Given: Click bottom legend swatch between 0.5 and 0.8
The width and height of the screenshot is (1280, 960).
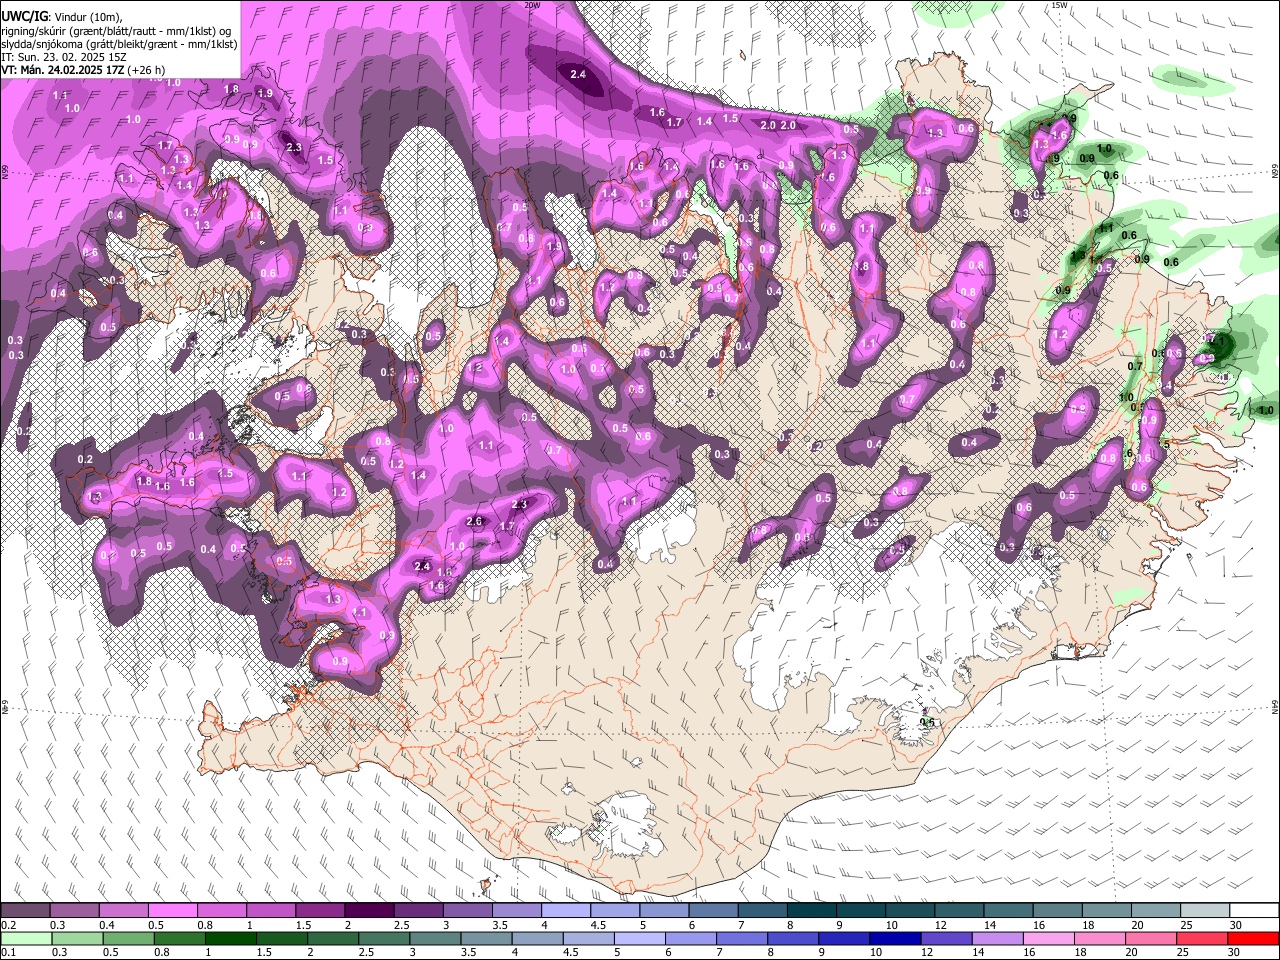Looking at the screenshot, I should 127,939.
